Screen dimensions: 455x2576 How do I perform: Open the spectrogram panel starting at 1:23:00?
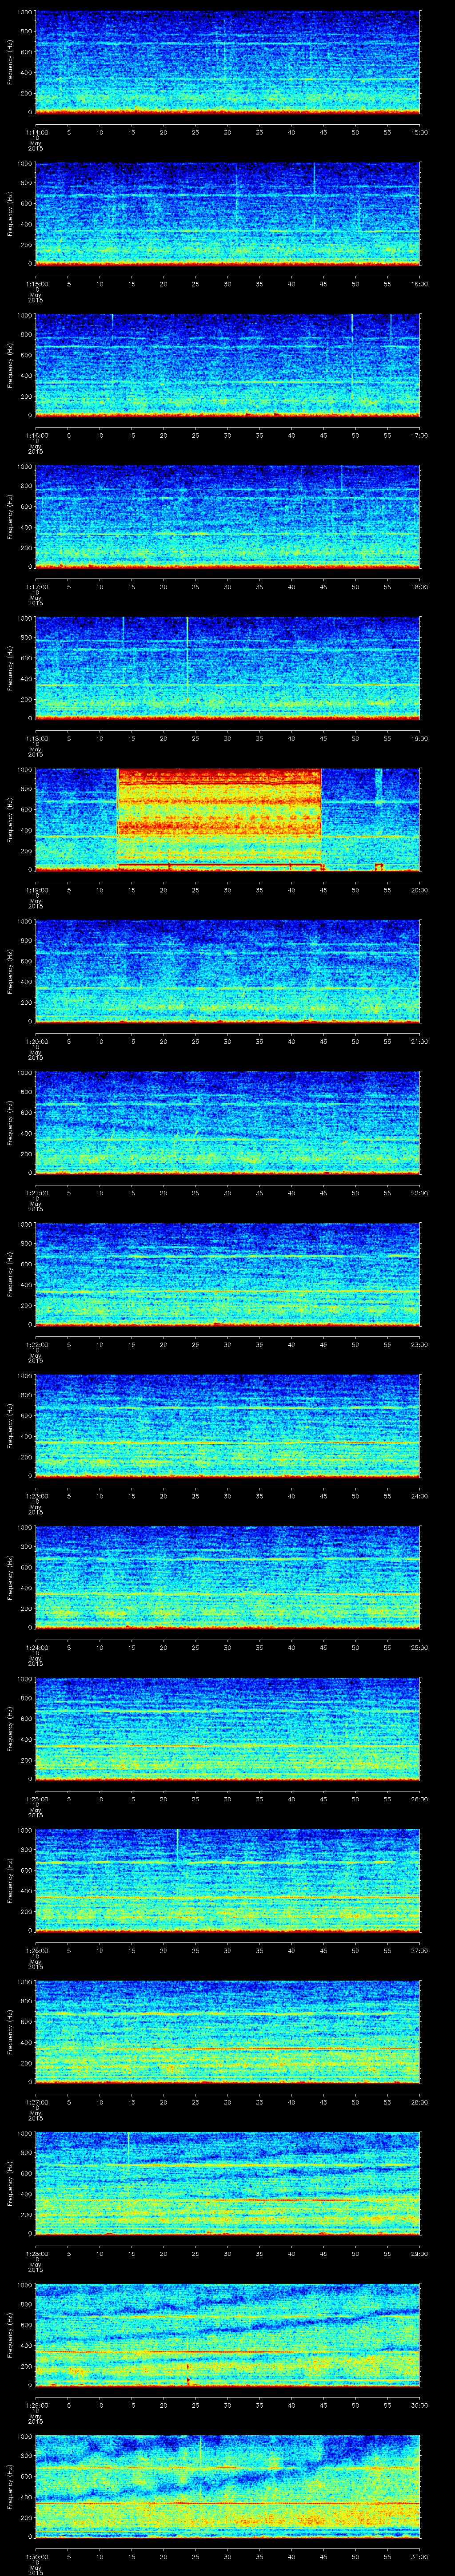point(227,1426)
